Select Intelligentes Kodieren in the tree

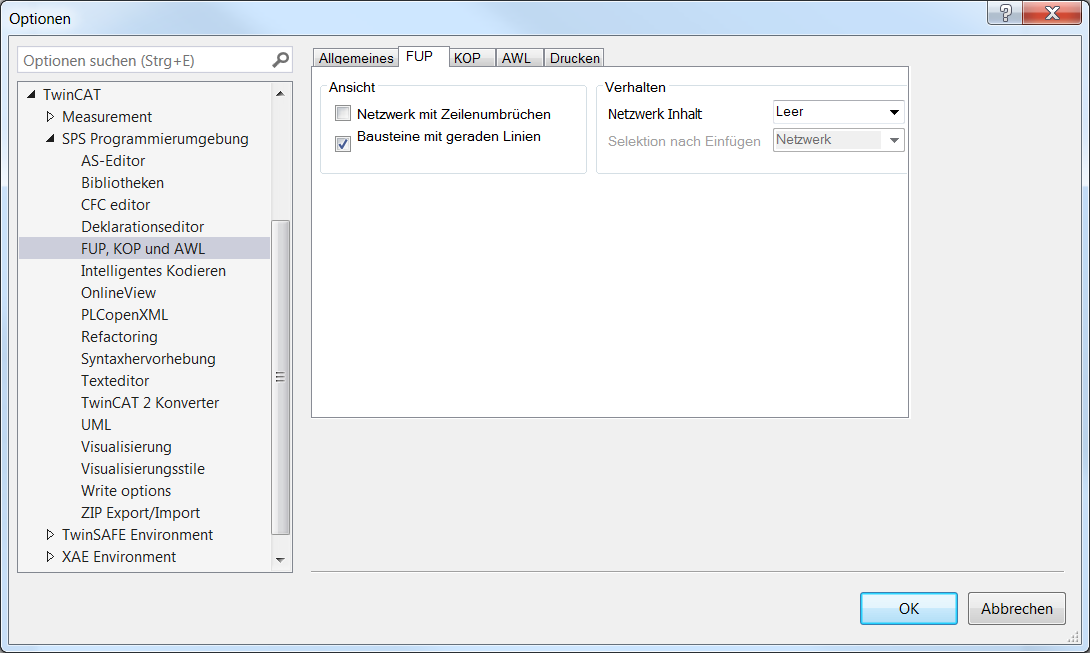click(x=153, y=271)
